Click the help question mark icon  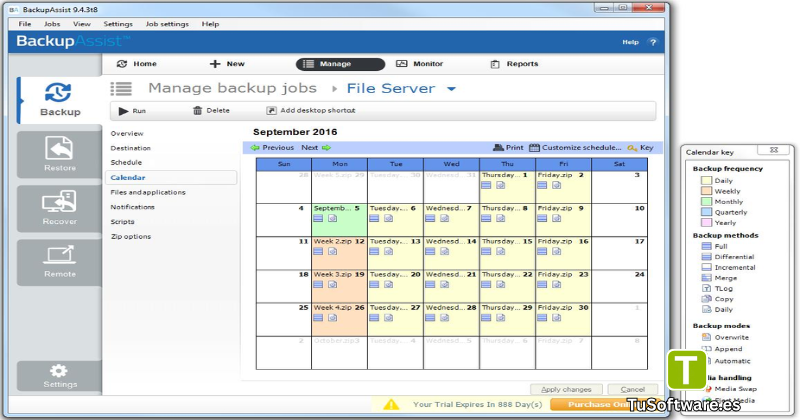pos(653,42)
